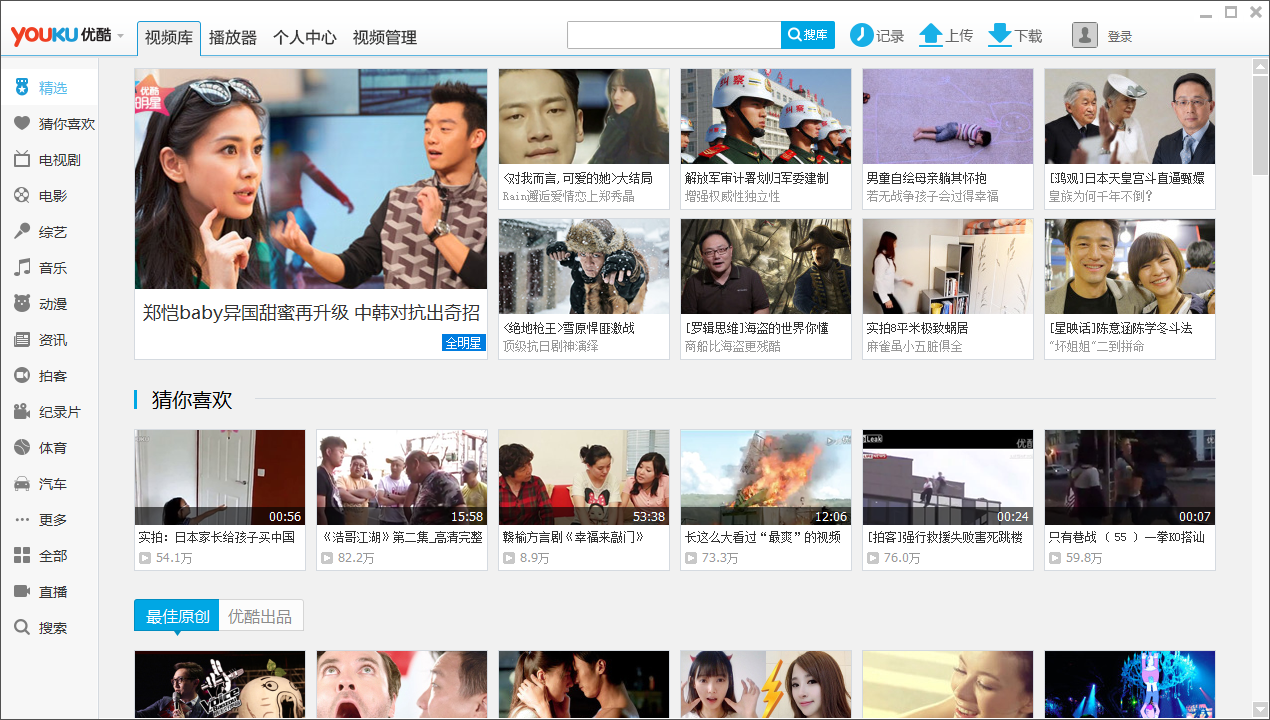
Task: Switch to the 播放器 tab
Action: [x=233, y=38]
